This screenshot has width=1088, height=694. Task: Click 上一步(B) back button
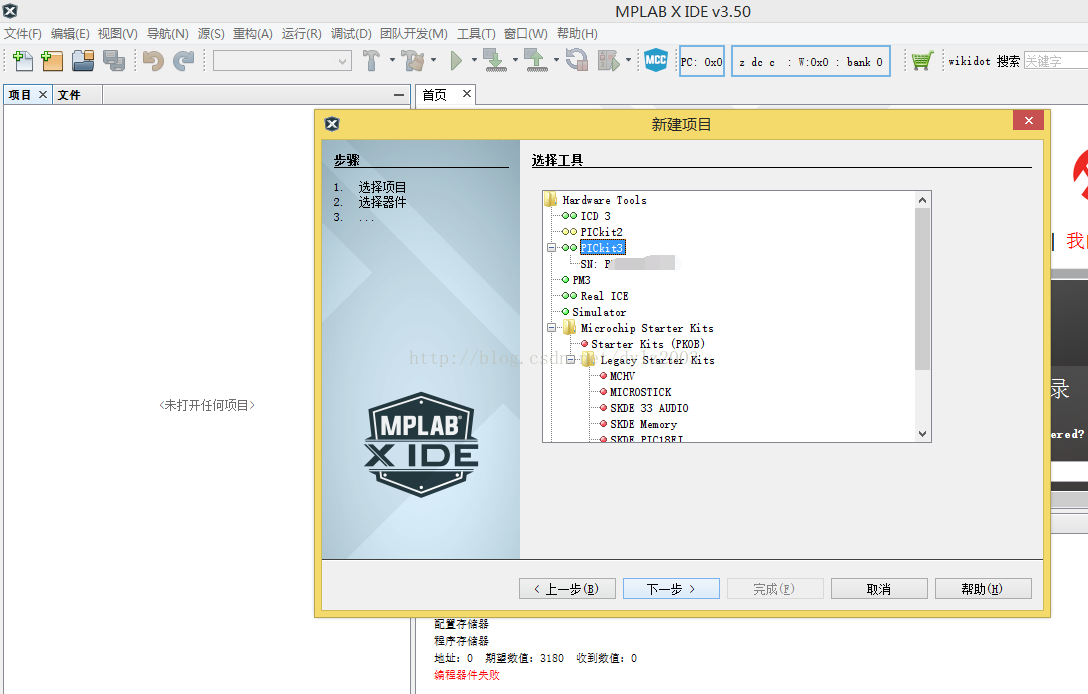click(568, 589)
